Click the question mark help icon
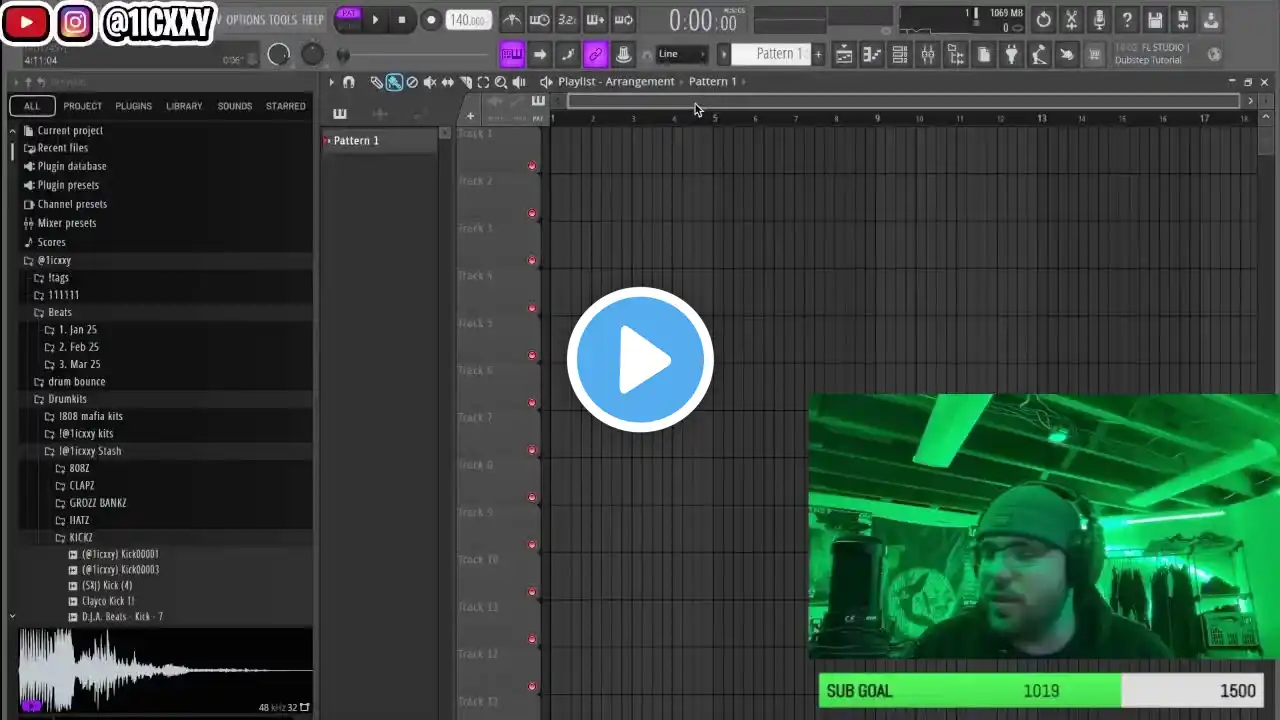Screen dimensions: 1280x720 (1127, 19)
